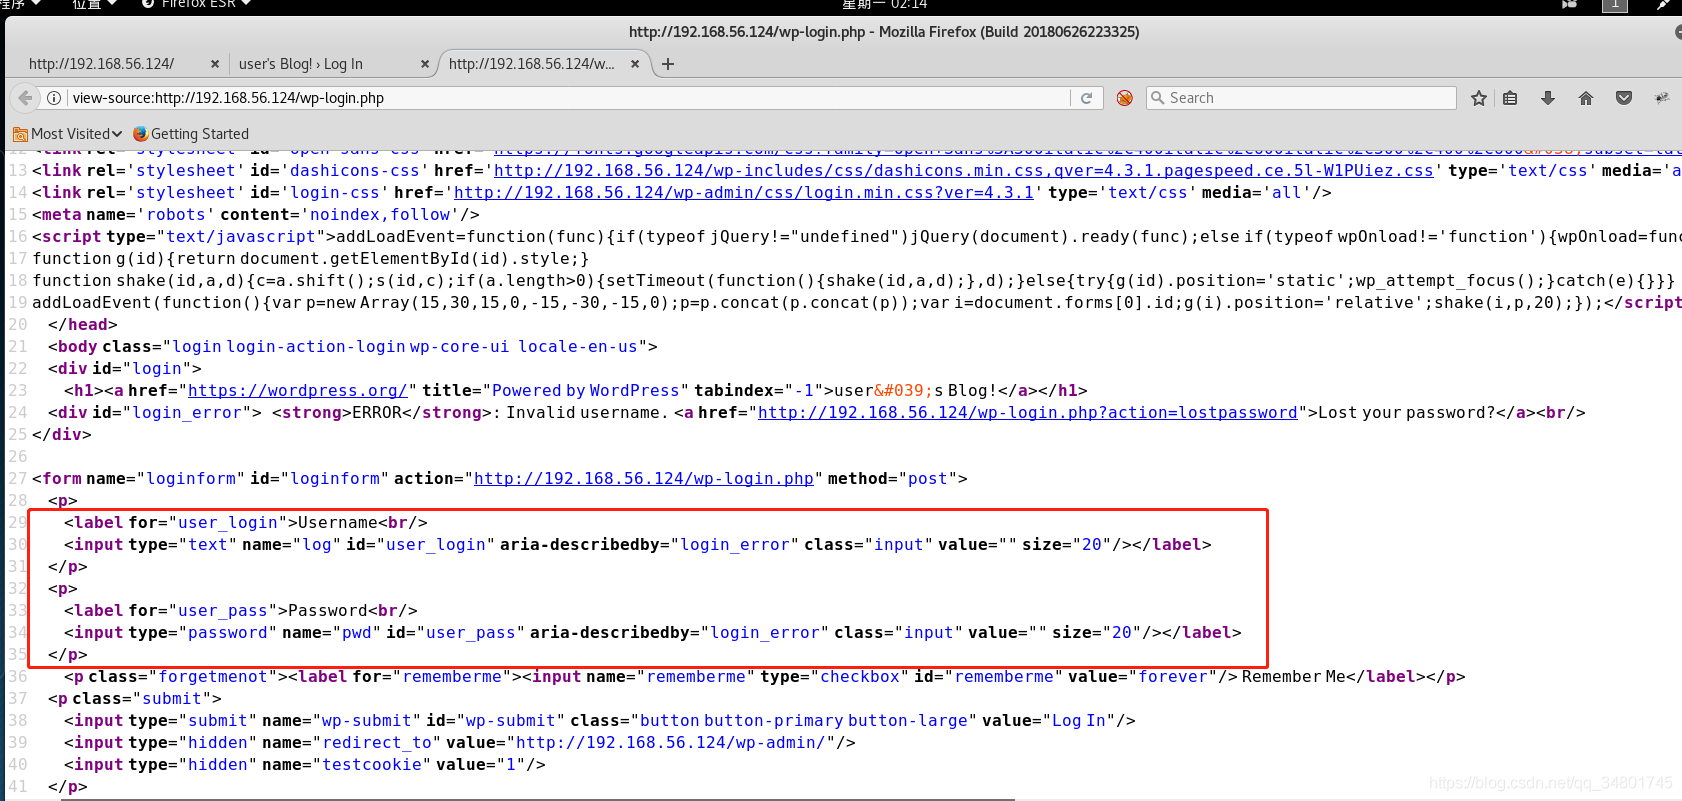This screenshot has width=1682, height=801.
Task: Open the form action wp-login.php link
Action: click(644, 479)
